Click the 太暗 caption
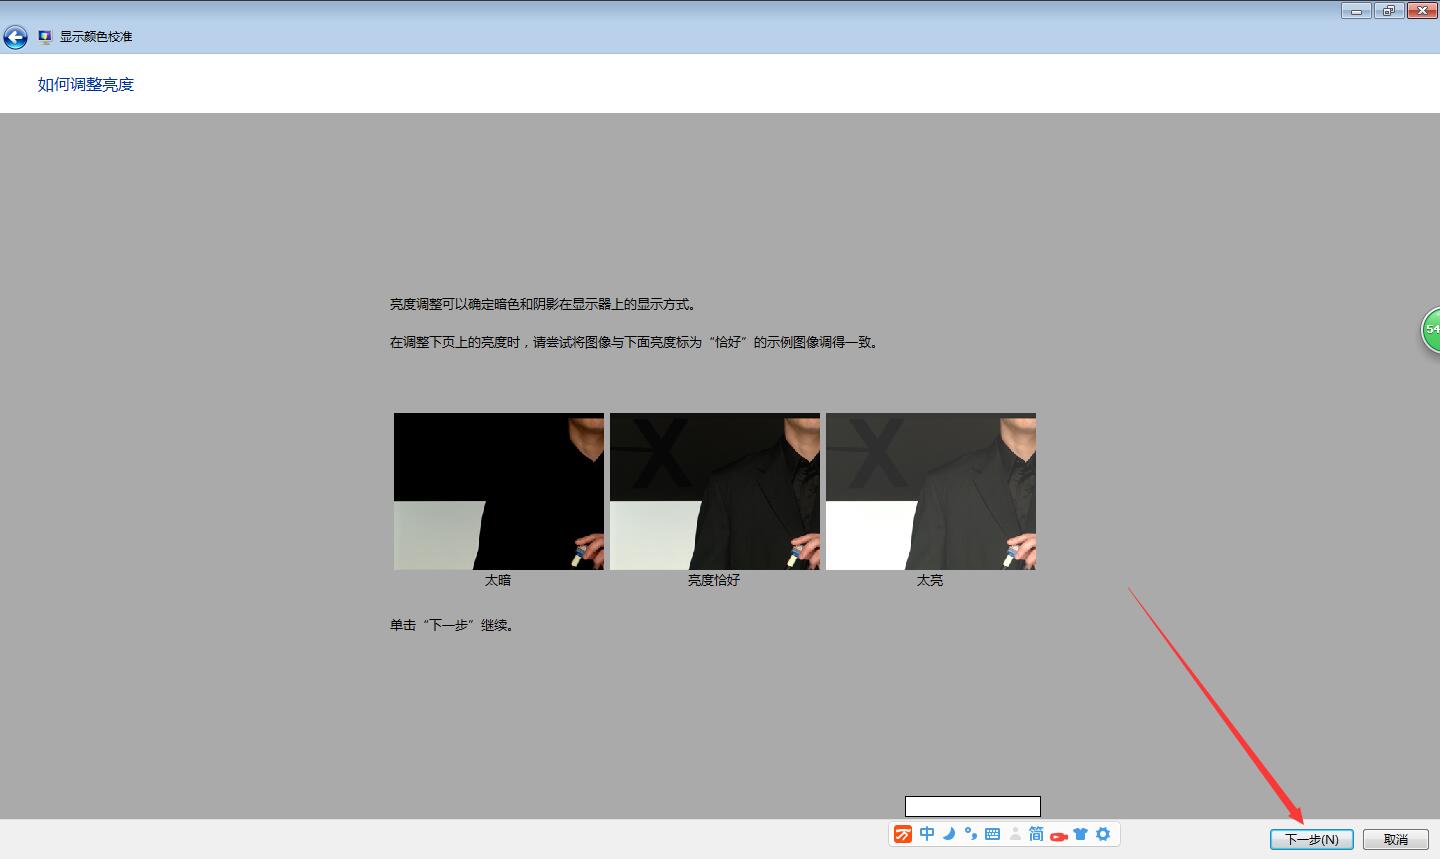 (498, 580)
